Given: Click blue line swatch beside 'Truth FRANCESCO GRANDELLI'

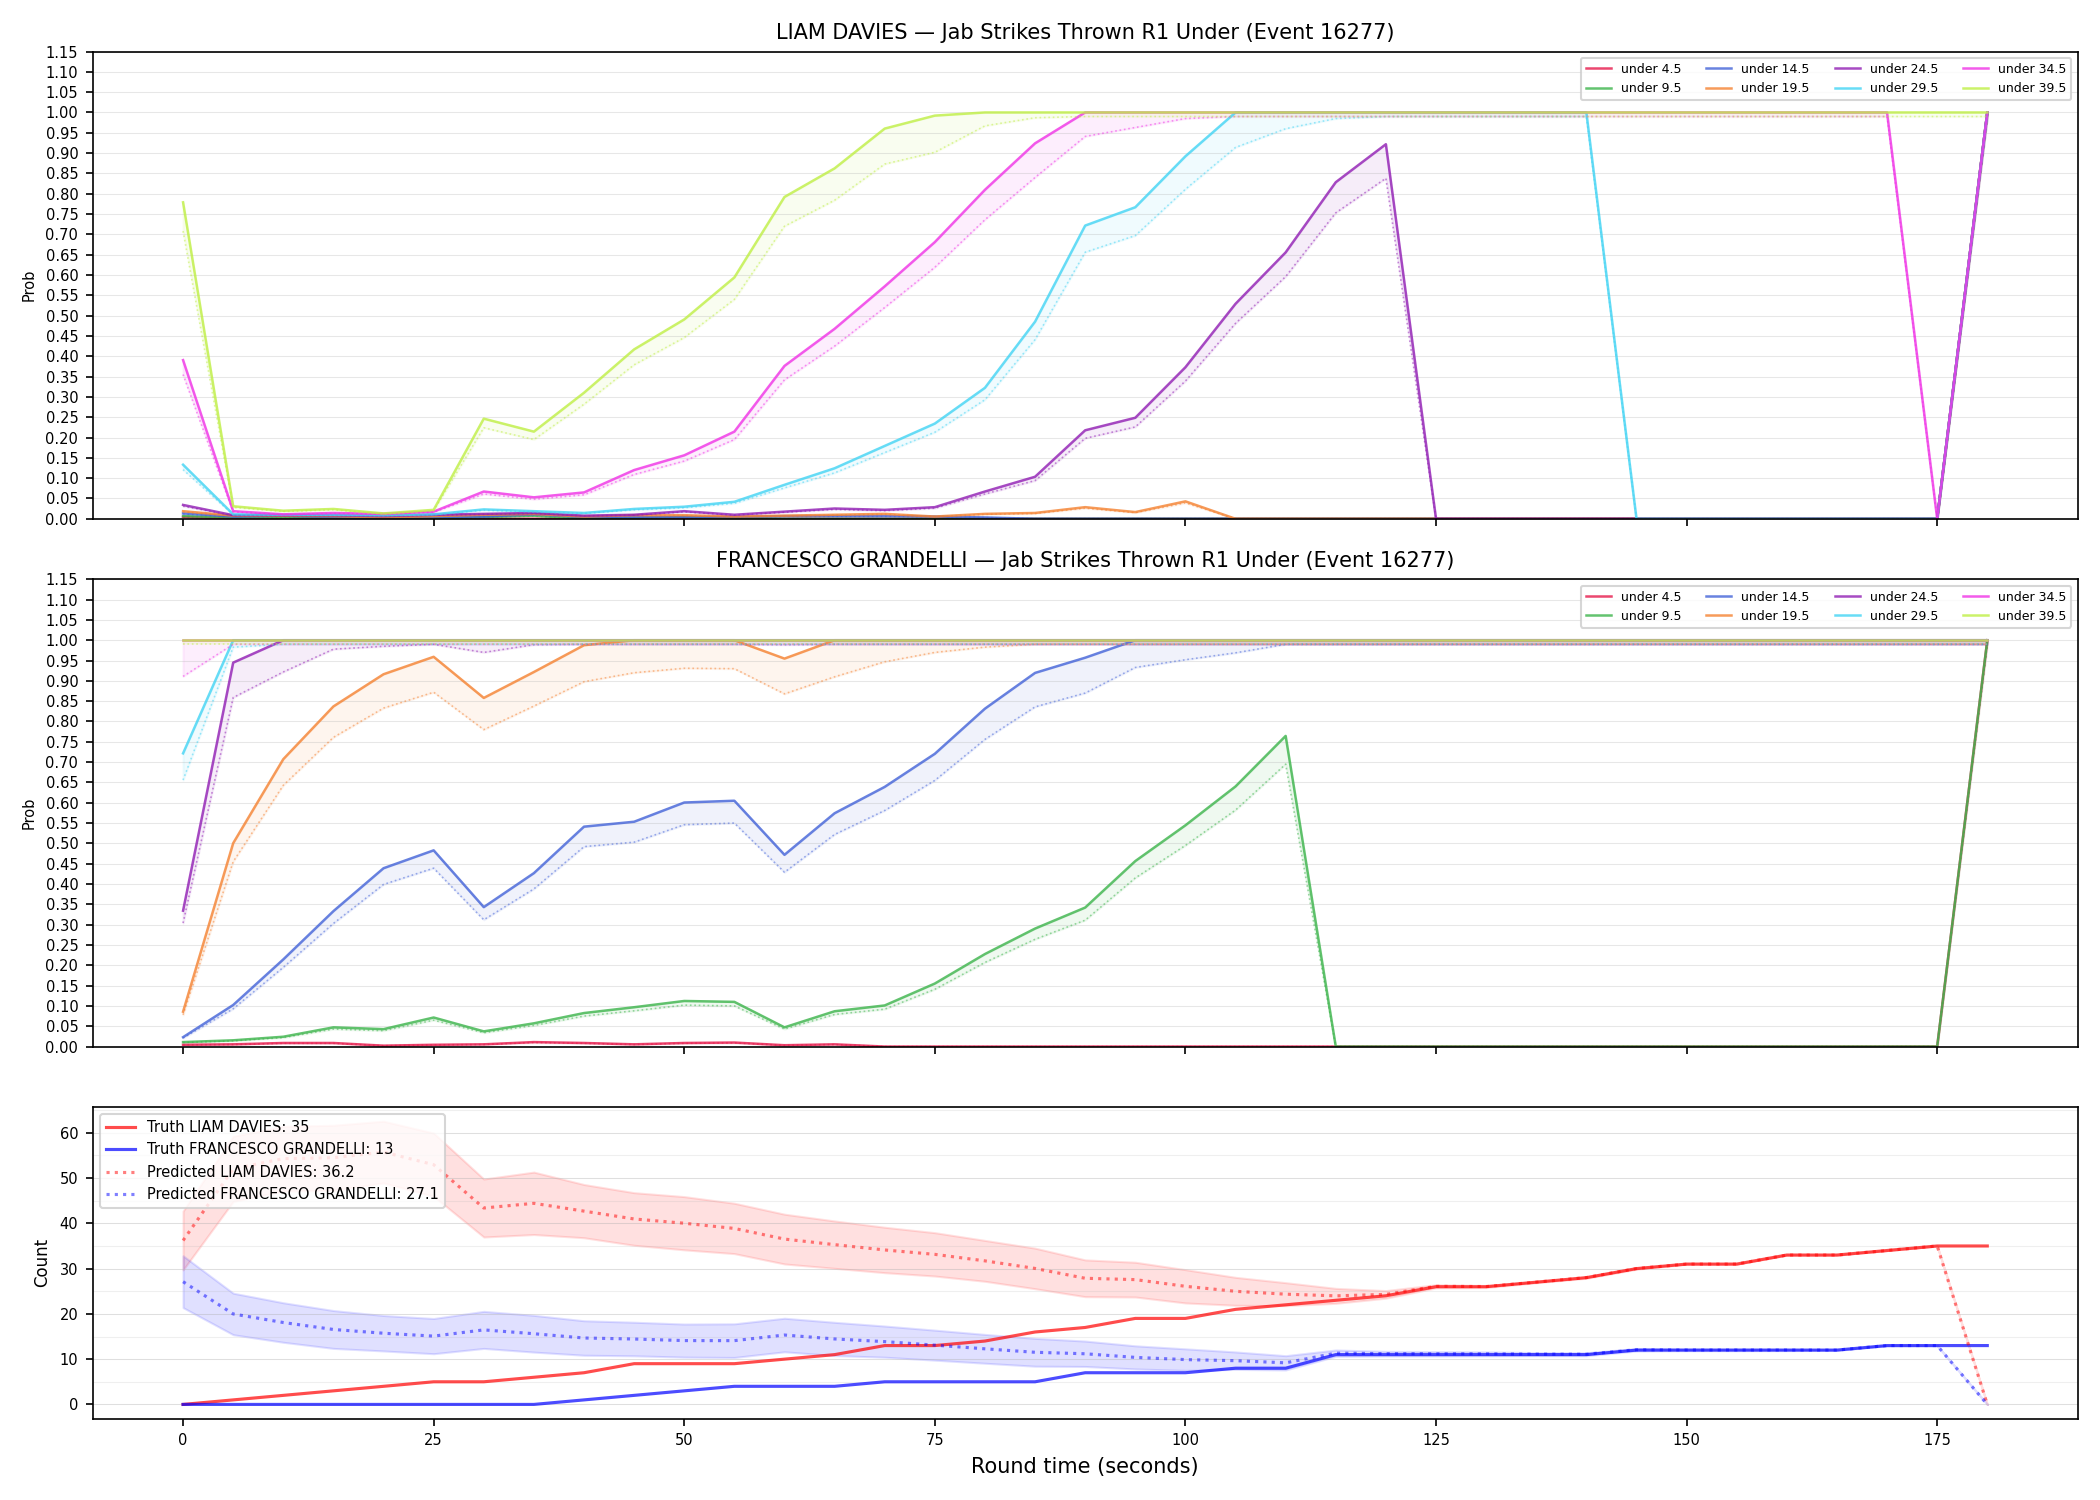Looking at the screenshot, I should (121, 1149).
